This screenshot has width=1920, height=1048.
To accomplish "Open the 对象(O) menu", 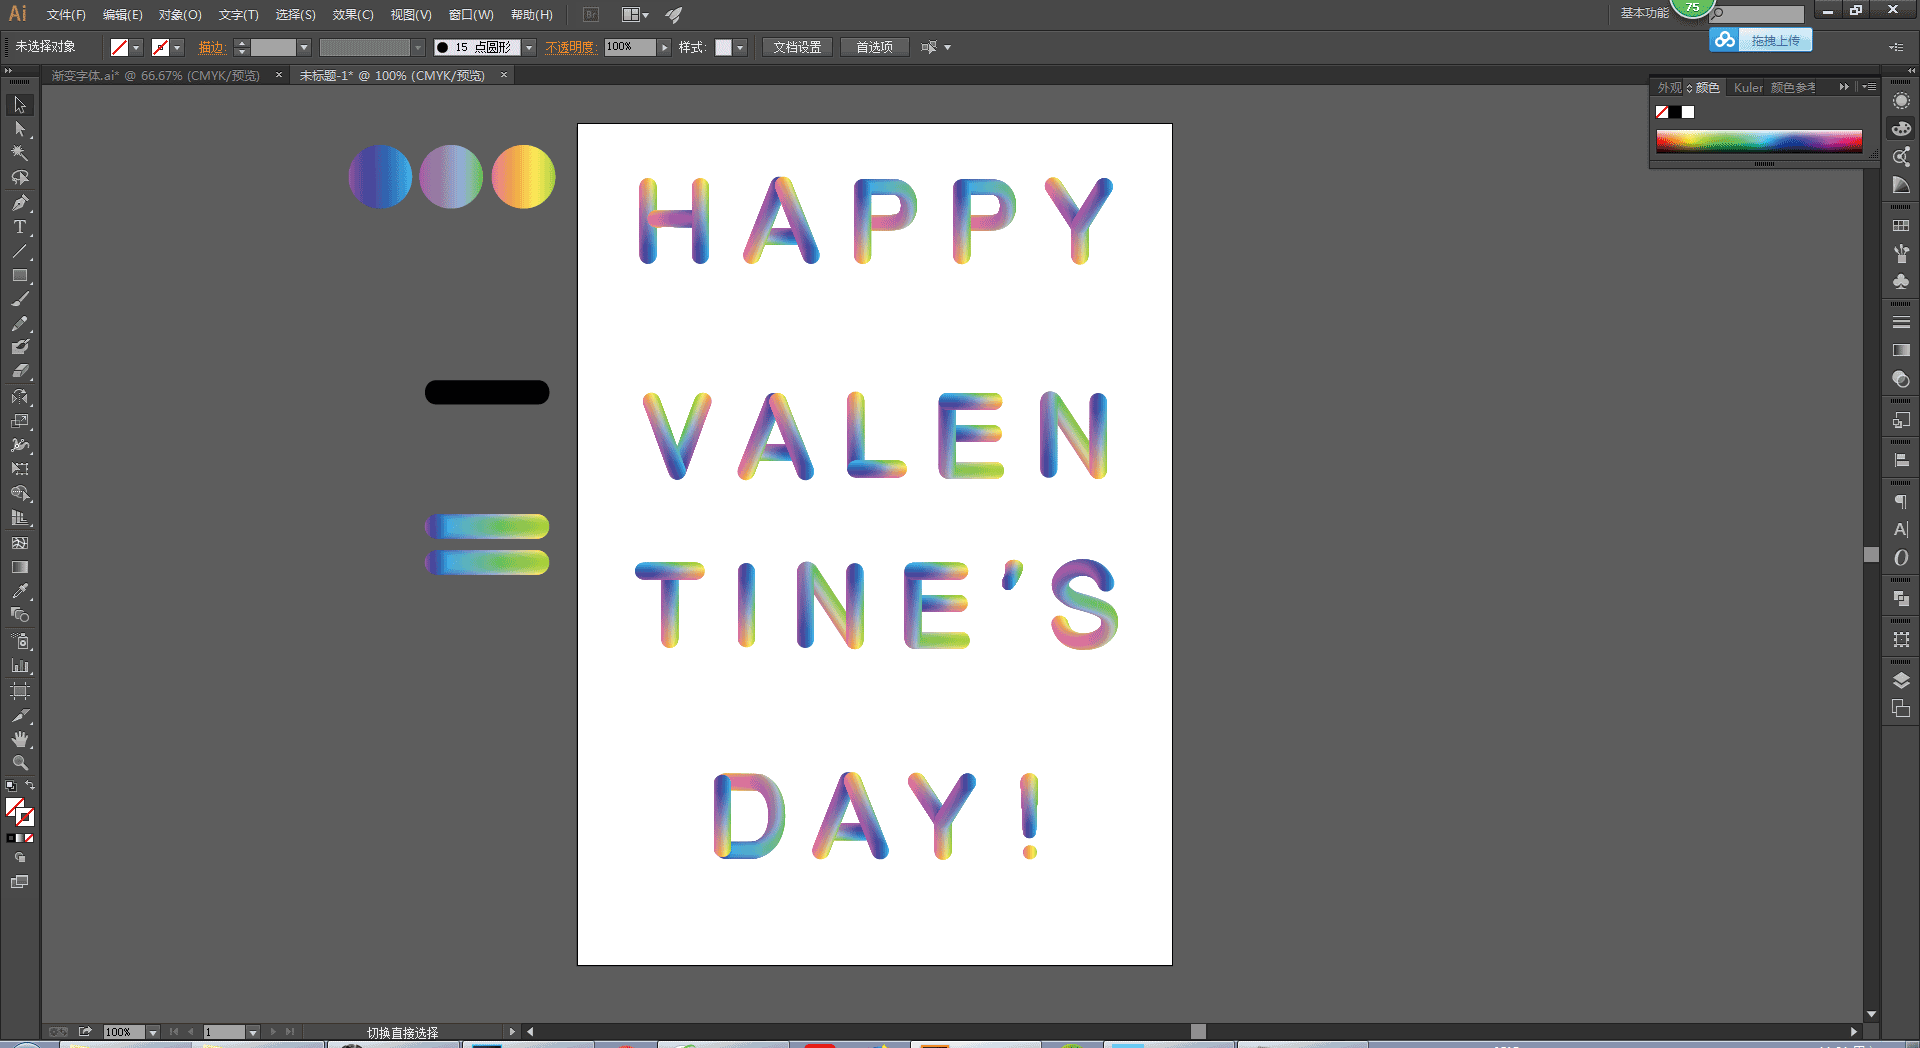I will (180, 15).
